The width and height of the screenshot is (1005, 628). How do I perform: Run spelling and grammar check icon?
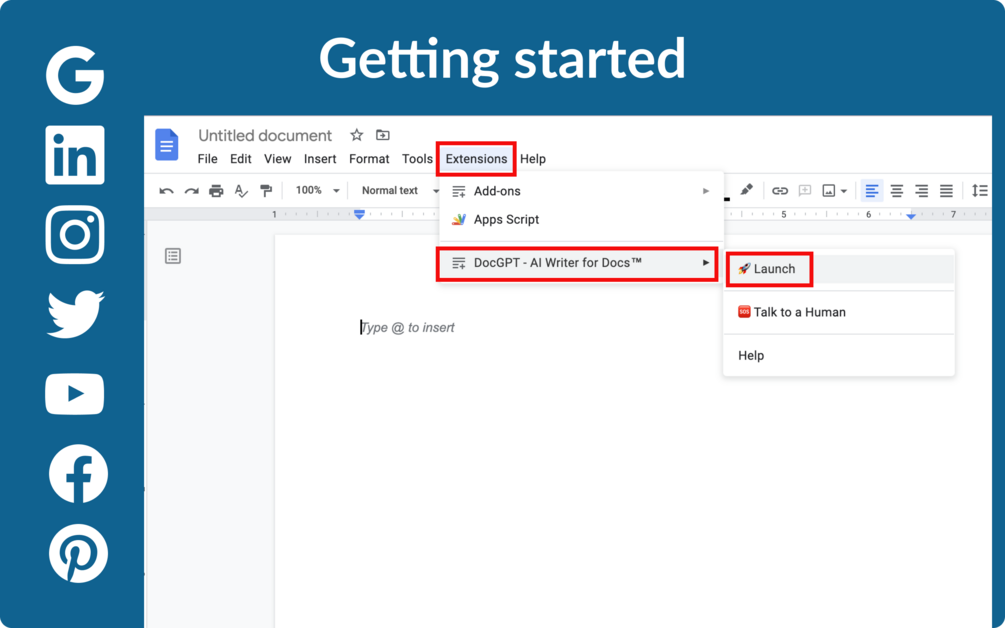241,191
